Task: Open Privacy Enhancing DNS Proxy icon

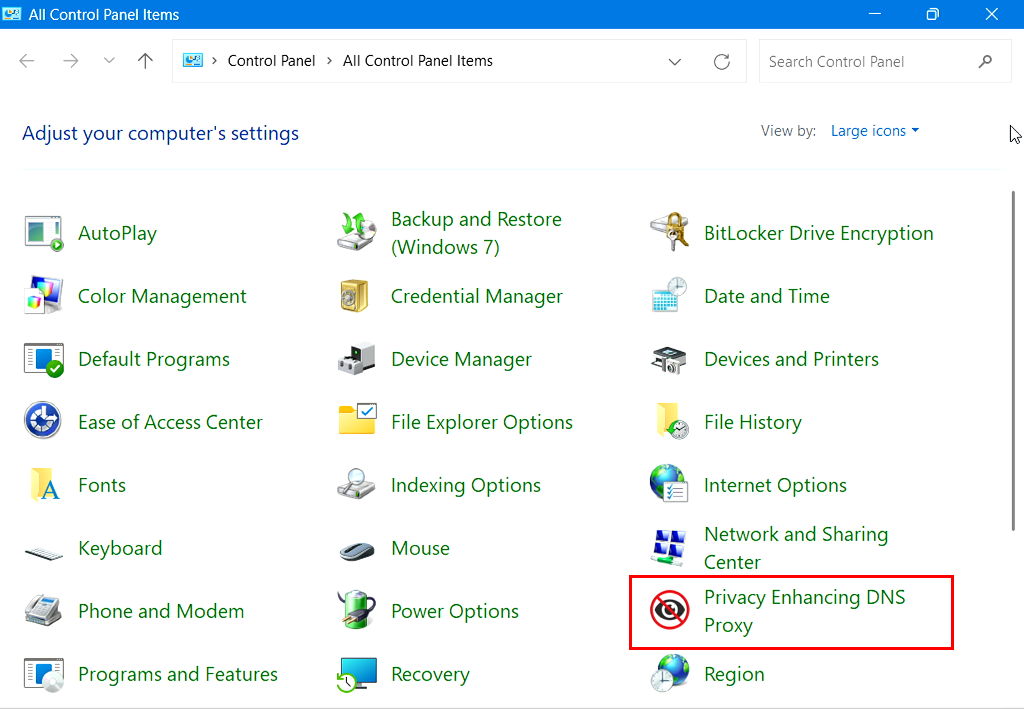Action: (x=669, y=611)
